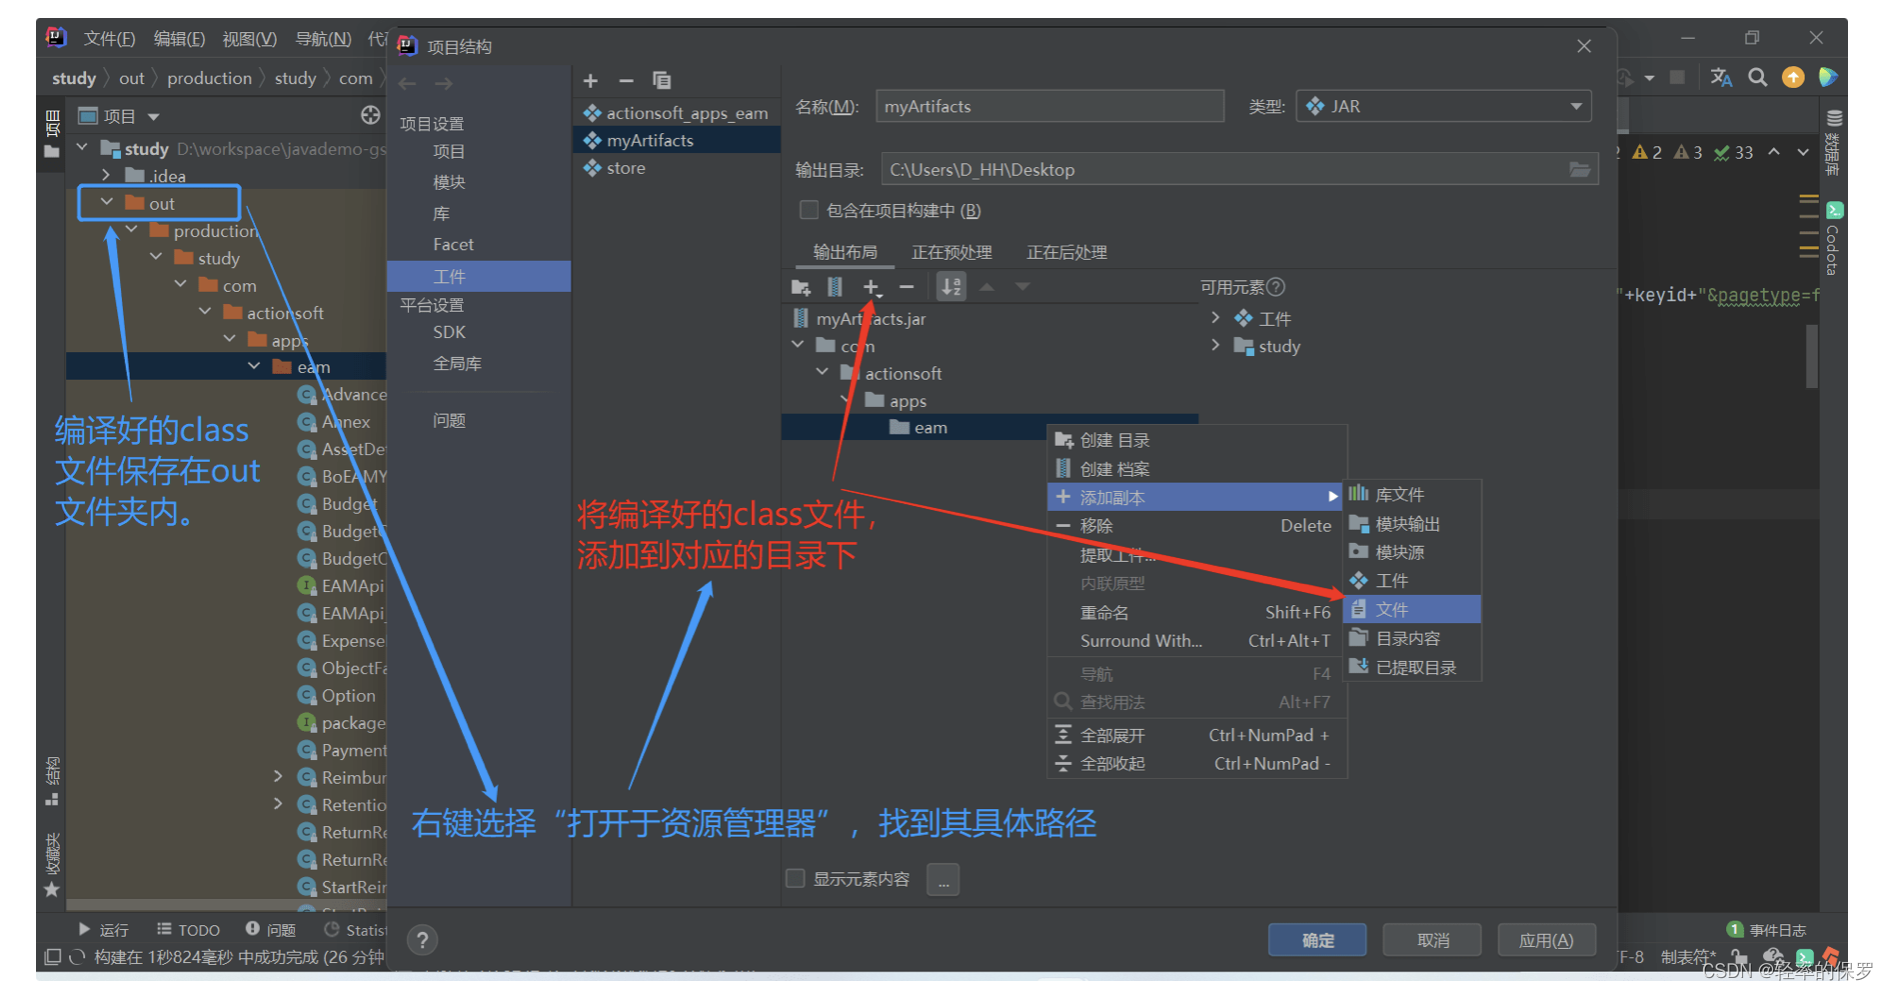Click the 输出目录 path field
Viewport: 1888px width, 990px height.
pyautogui.click(x=1239, y=169)
